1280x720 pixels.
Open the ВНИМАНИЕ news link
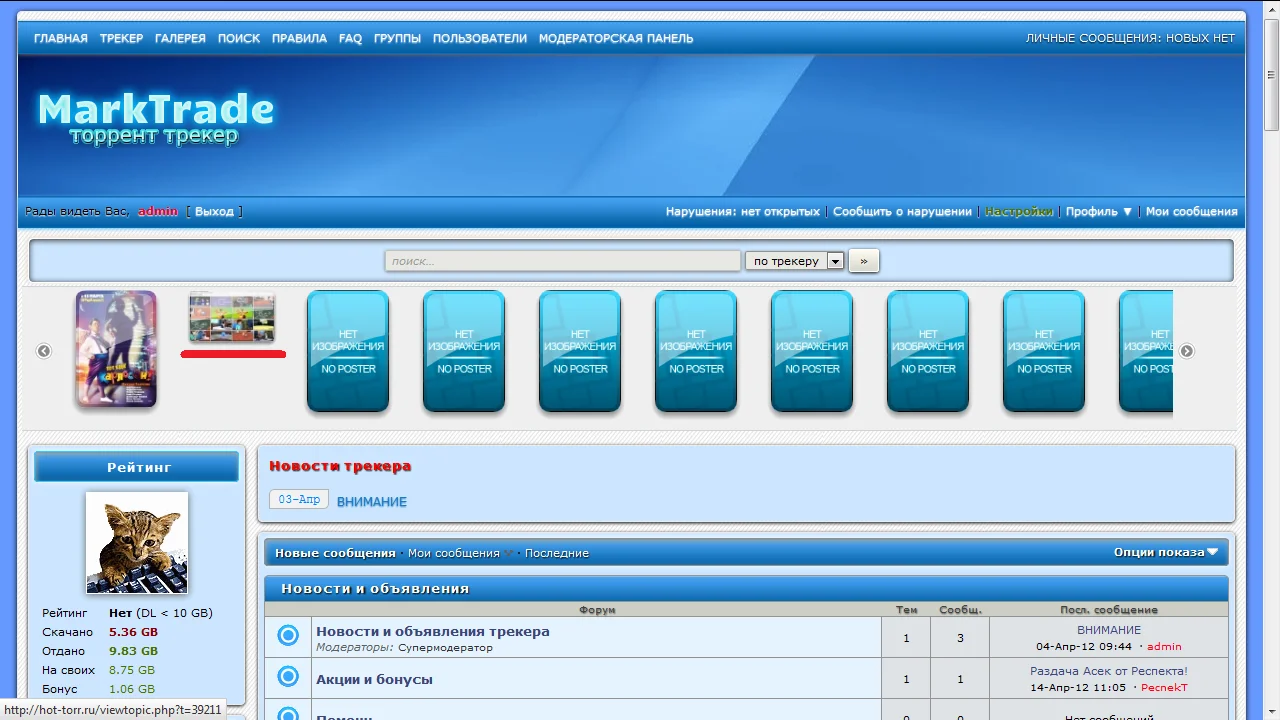pyautogui.click(x=372, y=502)
